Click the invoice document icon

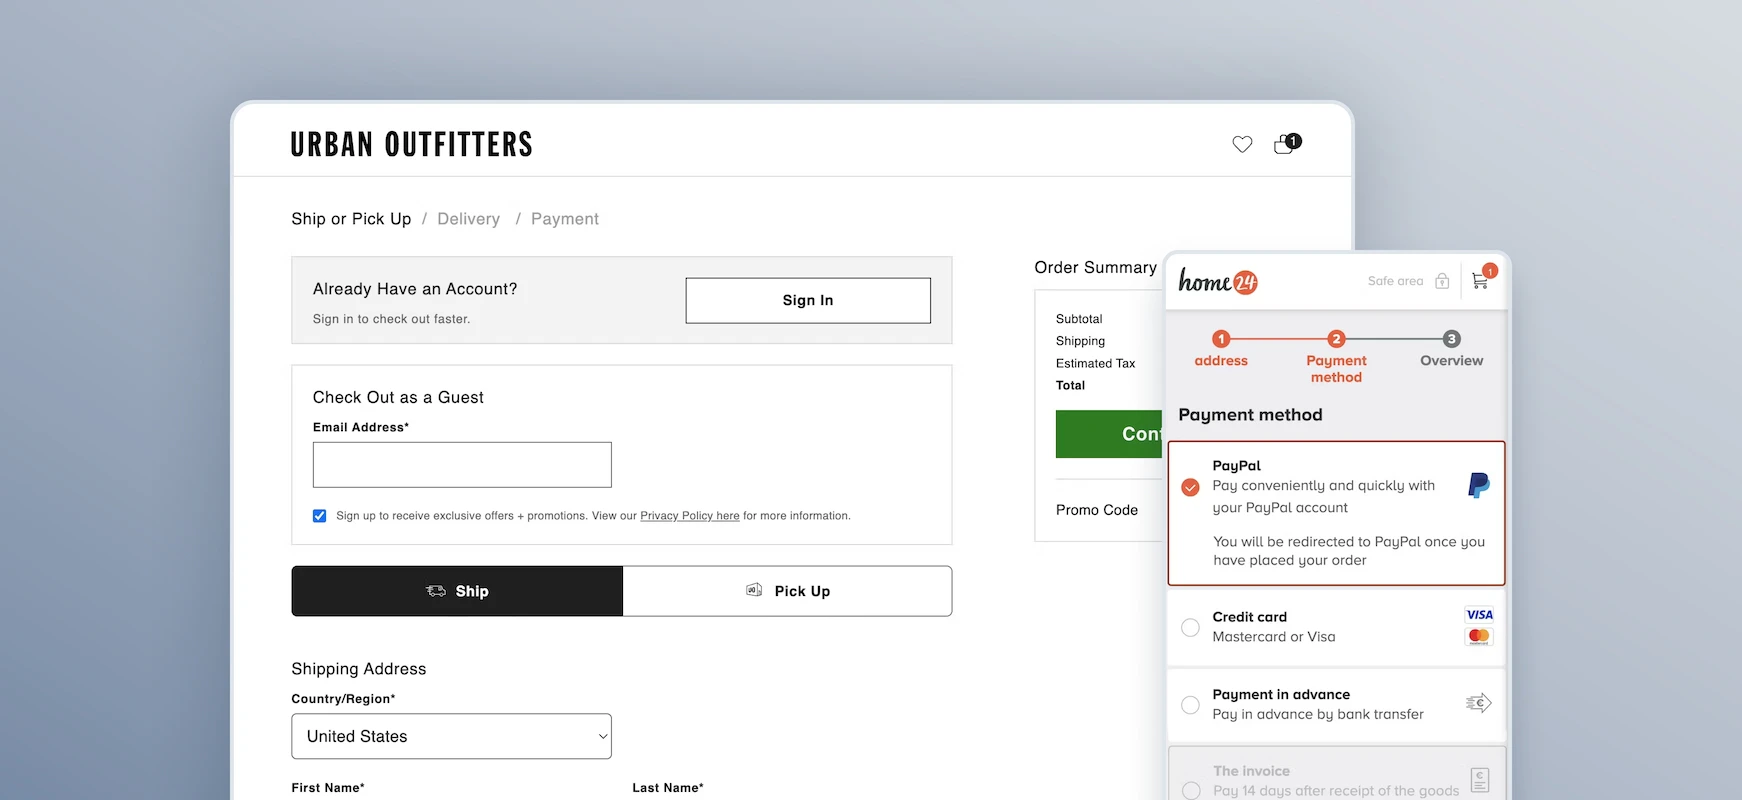click(1480, 779)
